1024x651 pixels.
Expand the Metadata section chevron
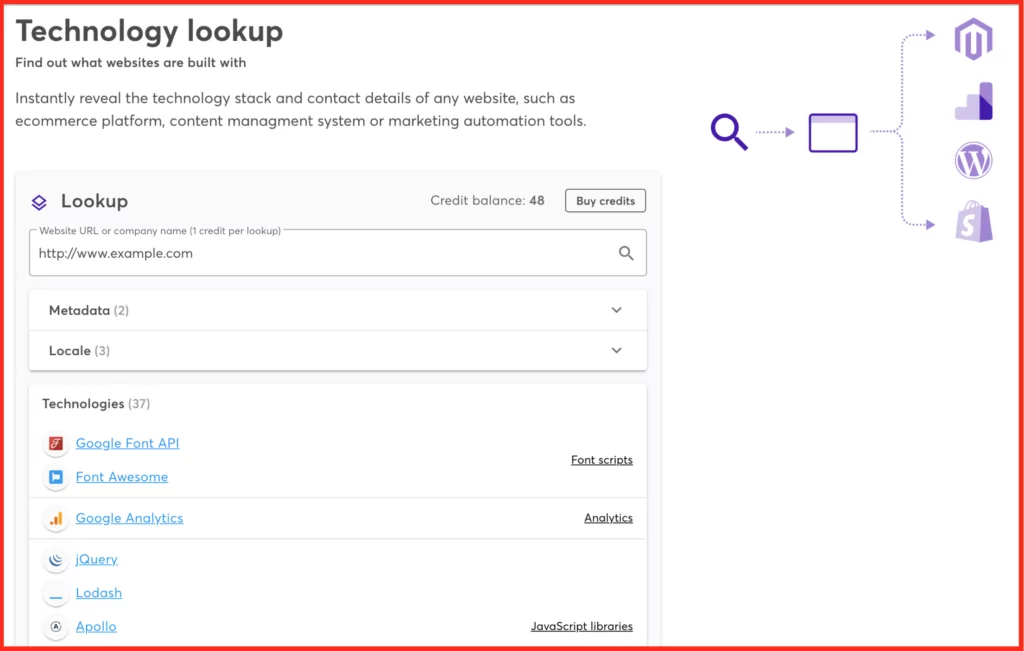[x=616, y=310]
